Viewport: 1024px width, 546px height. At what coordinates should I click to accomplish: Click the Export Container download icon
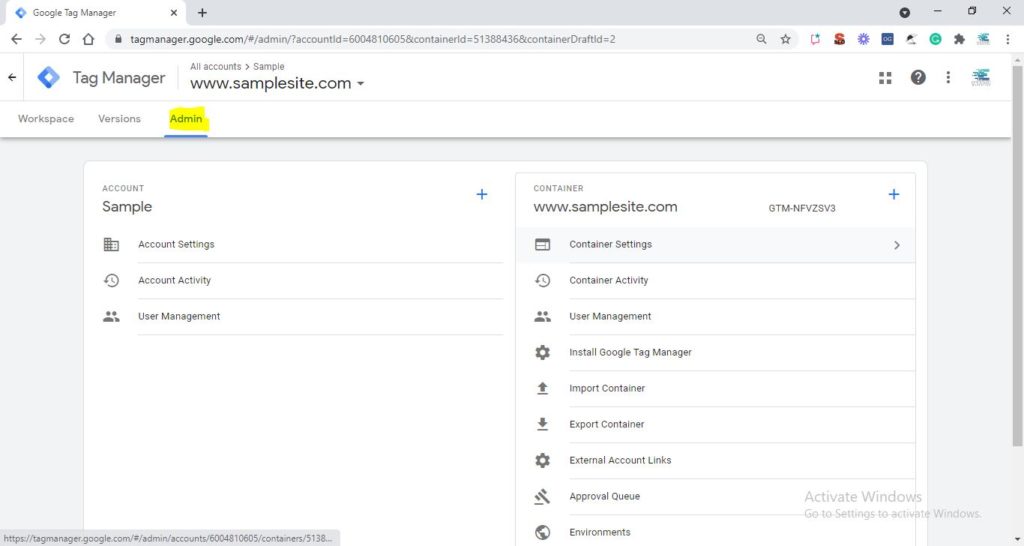point(543,424)
